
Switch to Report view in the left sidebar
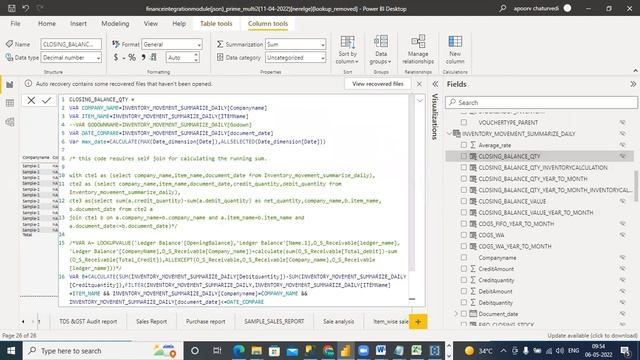9,84
